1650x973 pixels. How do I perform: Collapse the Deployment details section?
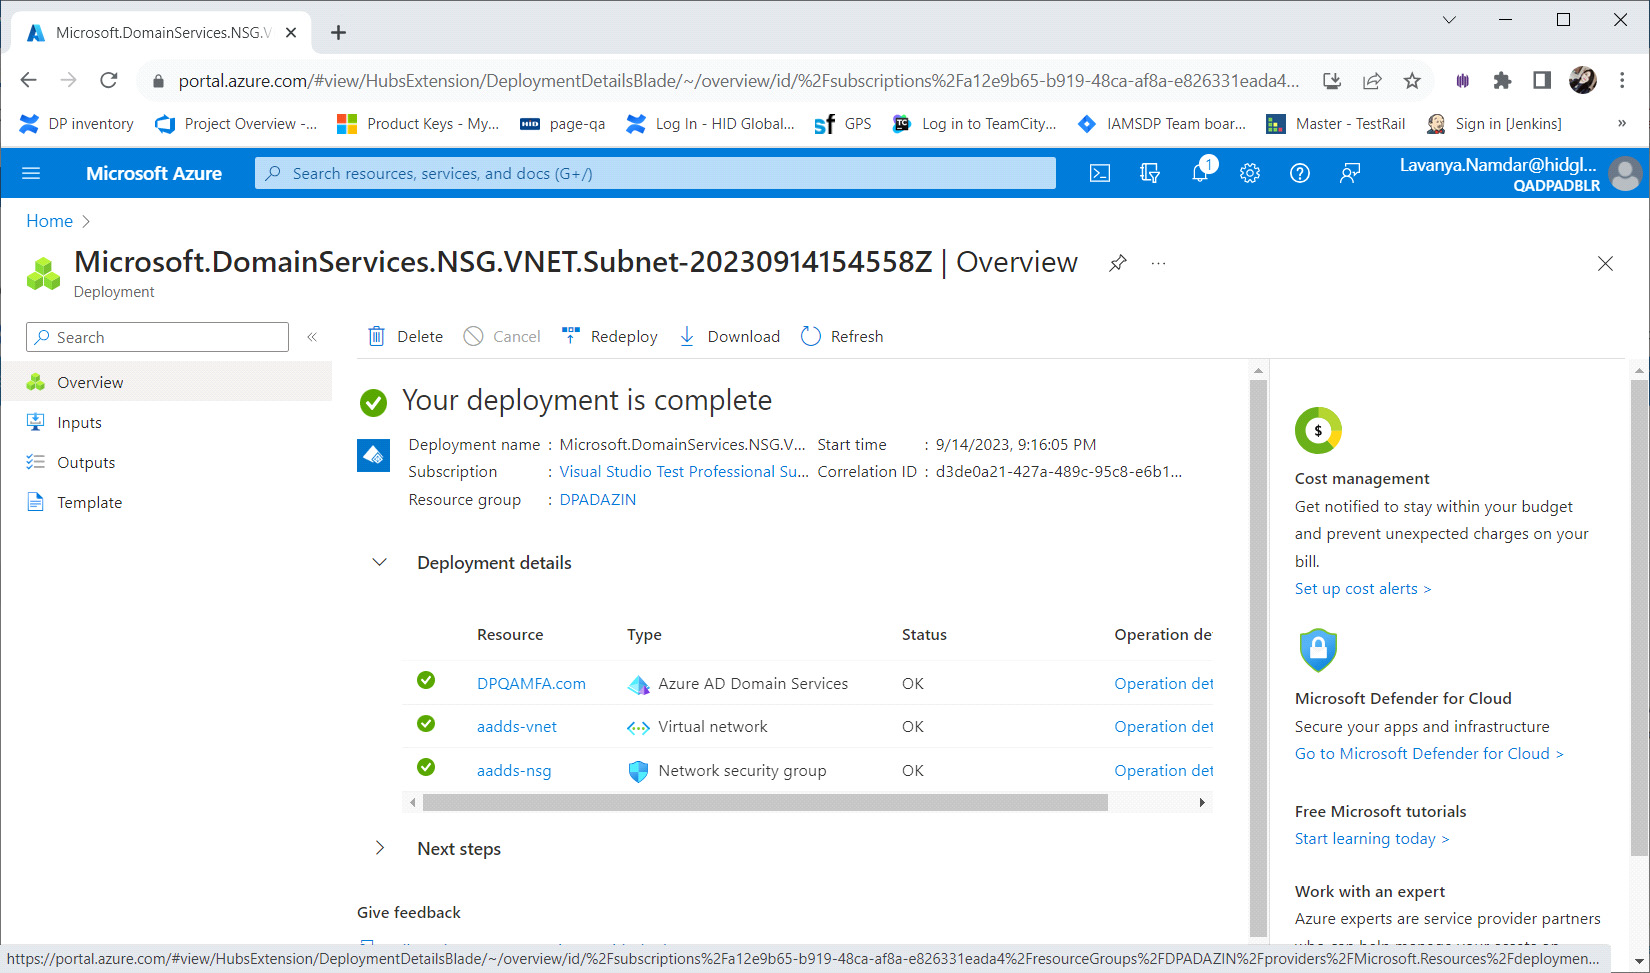click(x=380, y=562)
